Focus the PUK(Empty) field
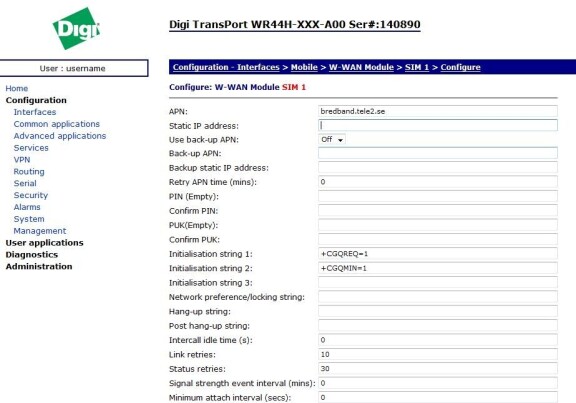Viewport: 576px width, 403px height. coord(438,225)
